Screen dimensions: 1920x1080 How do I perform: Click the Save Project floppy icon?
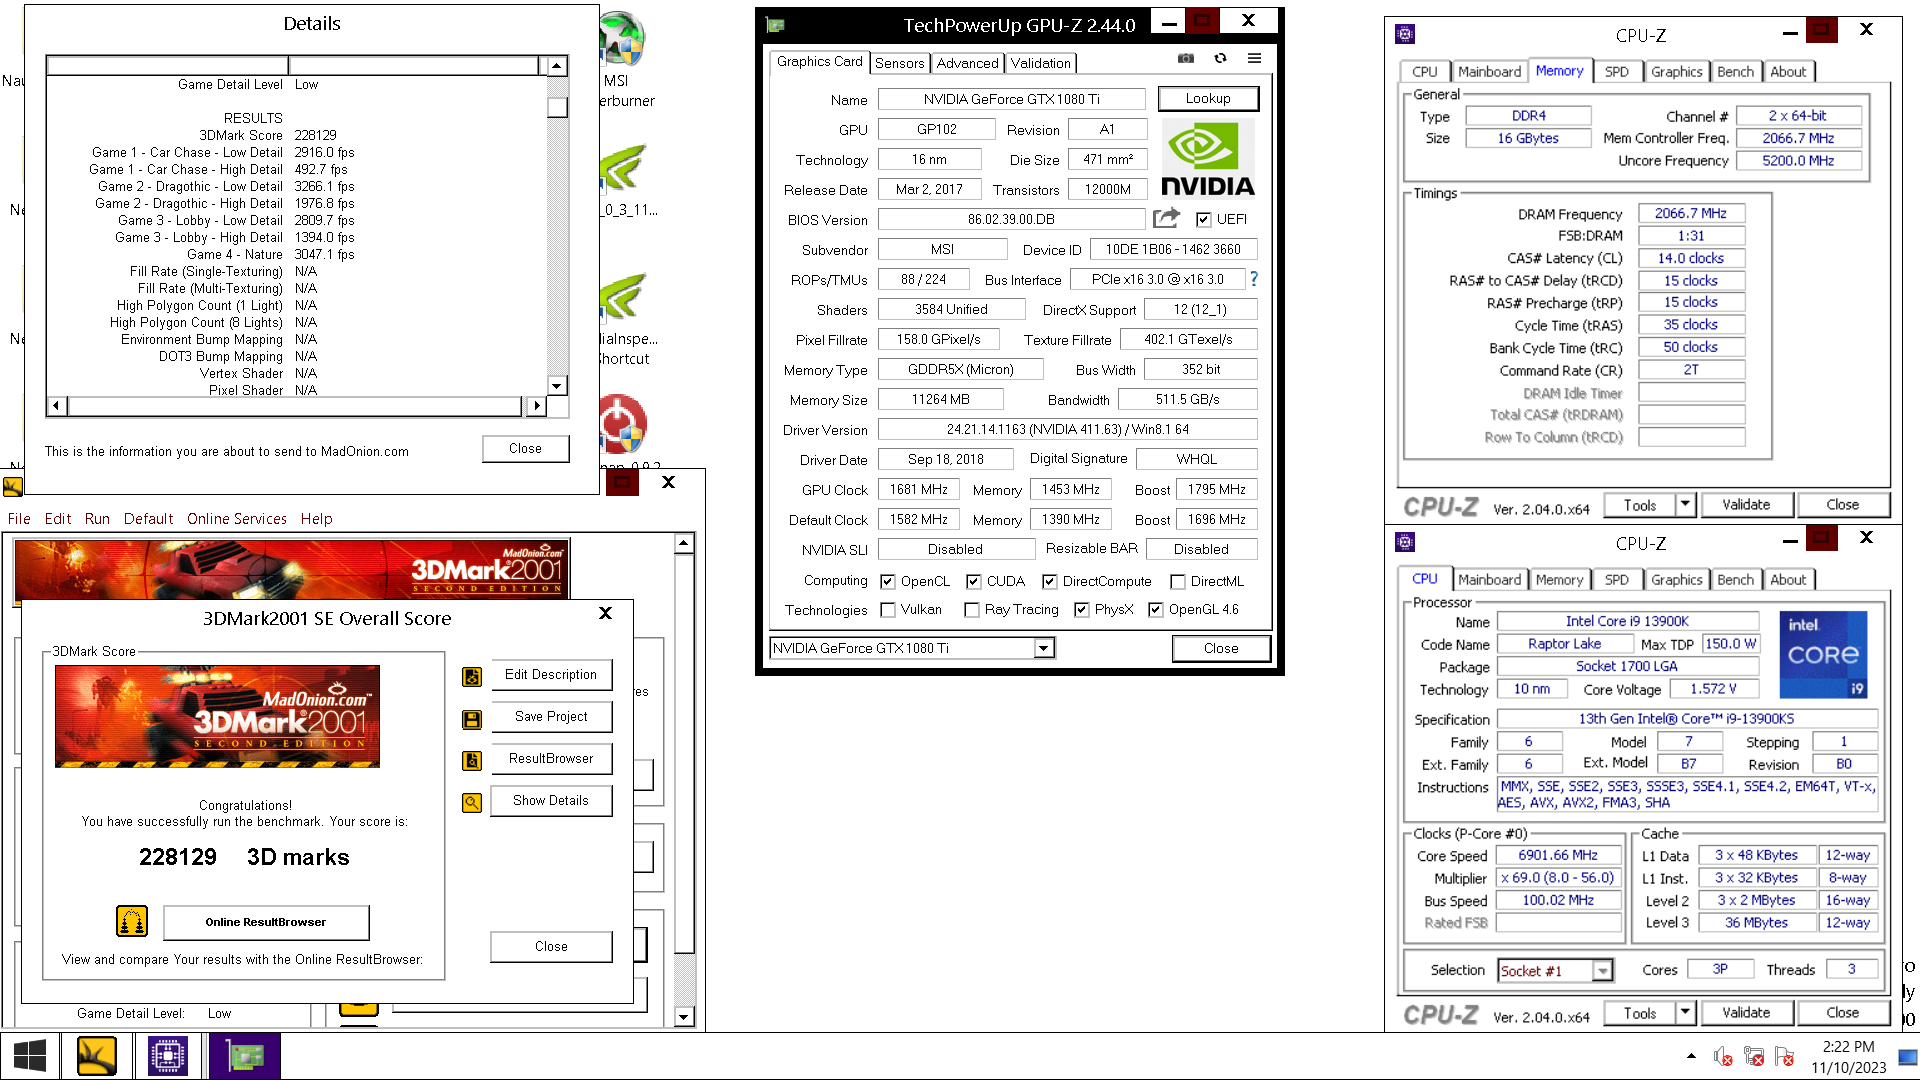472,719
